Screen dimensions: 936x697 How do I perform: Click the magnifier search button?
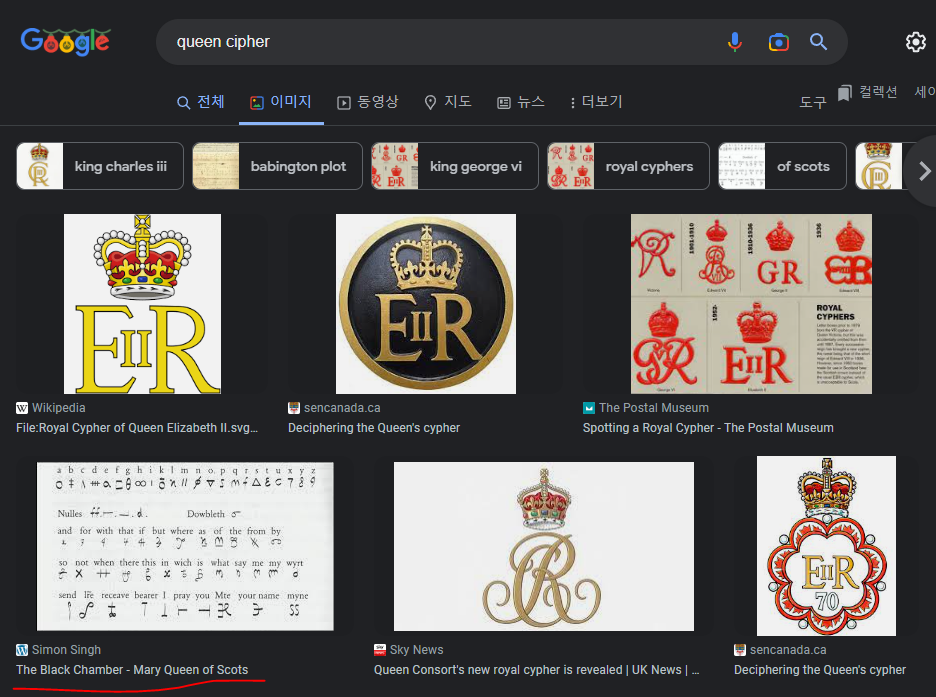click(x=818, y=42)
